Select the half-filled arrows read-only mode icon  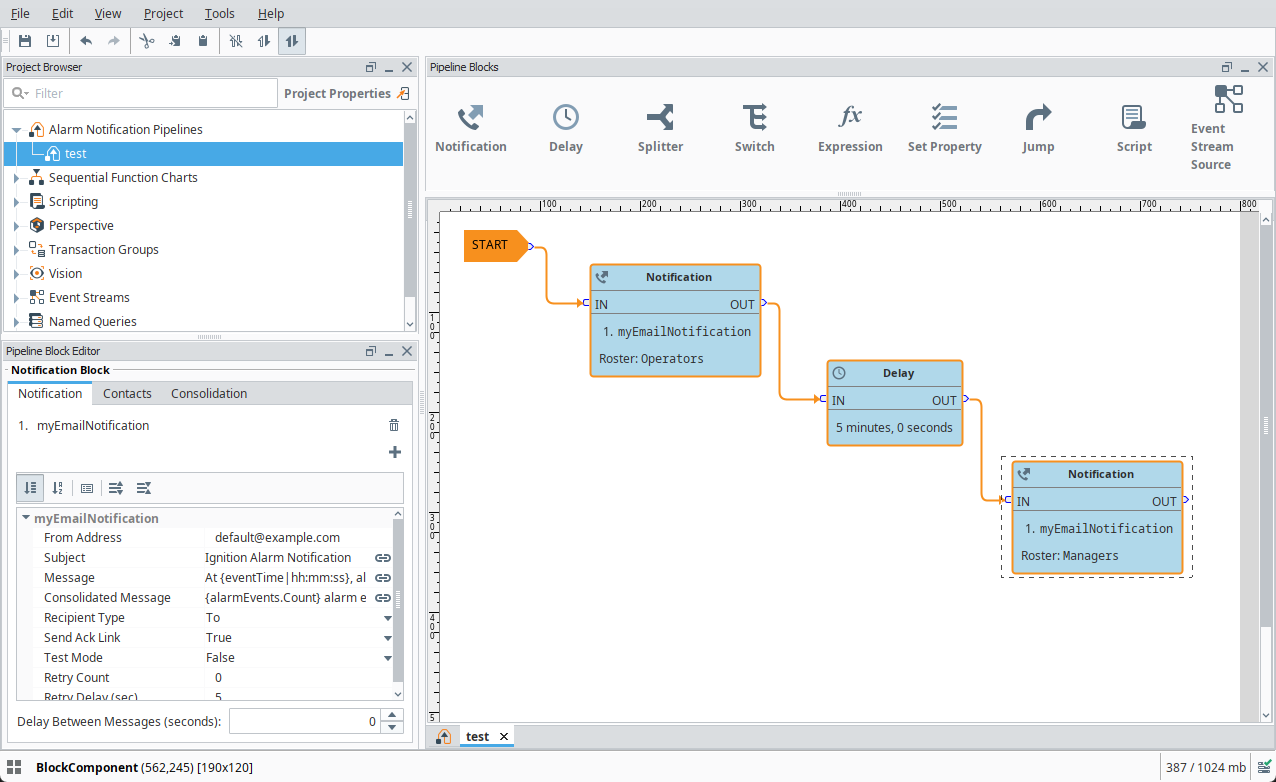tap(264, 41)
